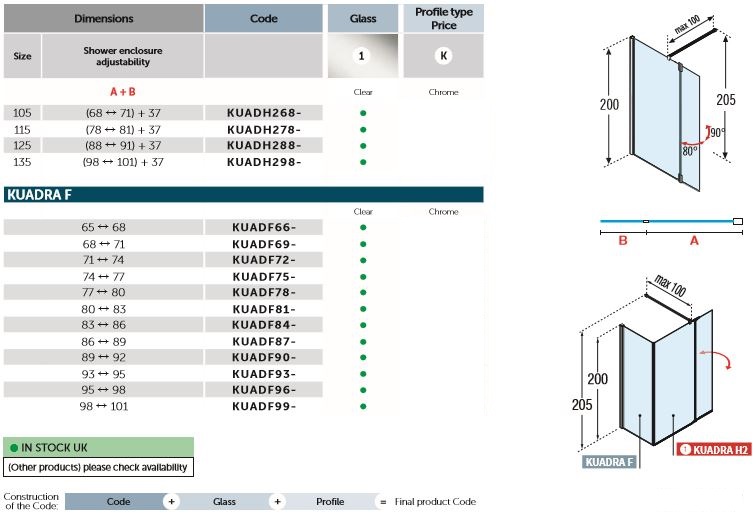Click the green stock dot for KUADF96-
756x521 pixels.
(363, 390)
